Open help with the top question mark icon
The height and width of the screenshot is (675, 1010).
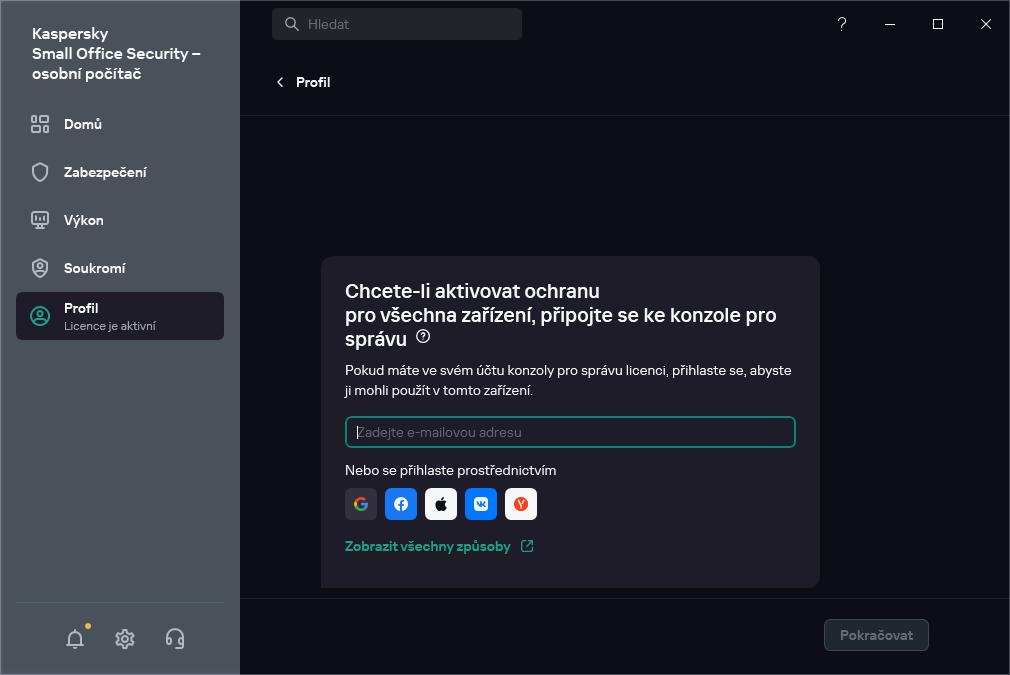coord(841,24)
